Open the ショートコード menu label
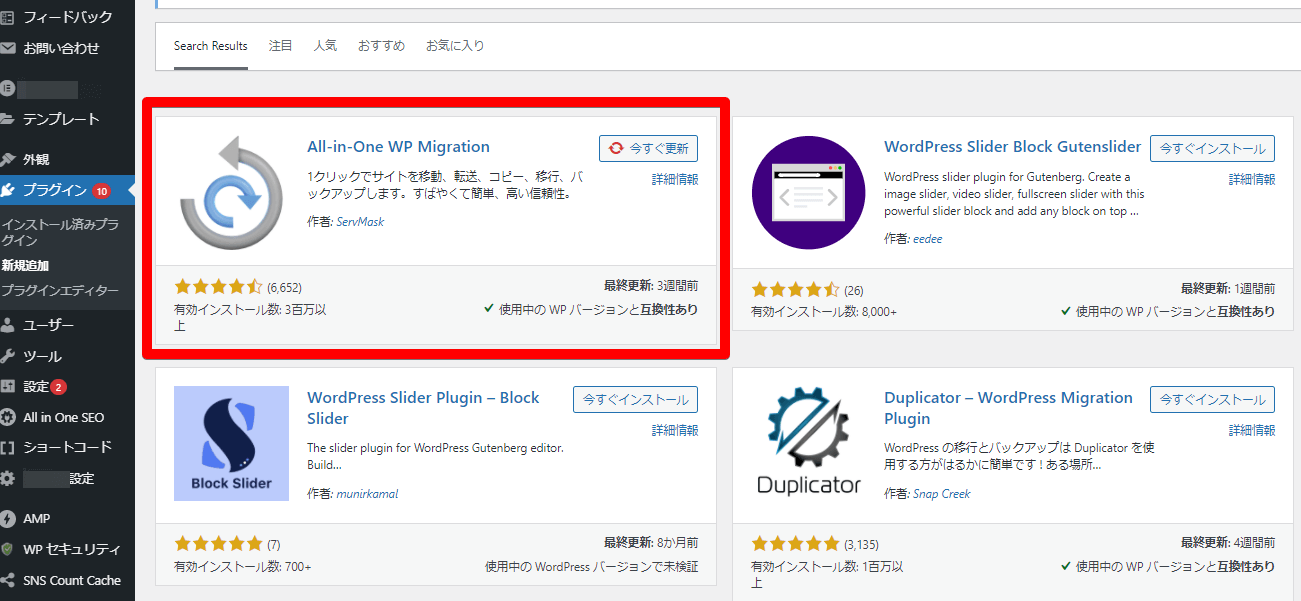The width and height of the screenshot is (1301, 601). pos(67,447)
